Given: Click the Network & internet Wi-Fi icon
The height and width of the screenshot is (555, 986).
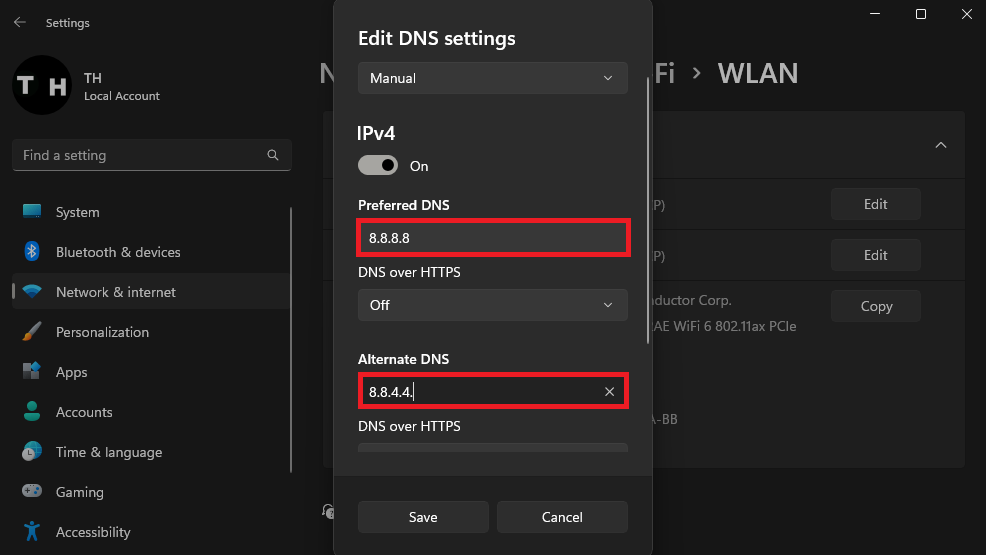Looking at the screenshot, I should coord(32,292).
